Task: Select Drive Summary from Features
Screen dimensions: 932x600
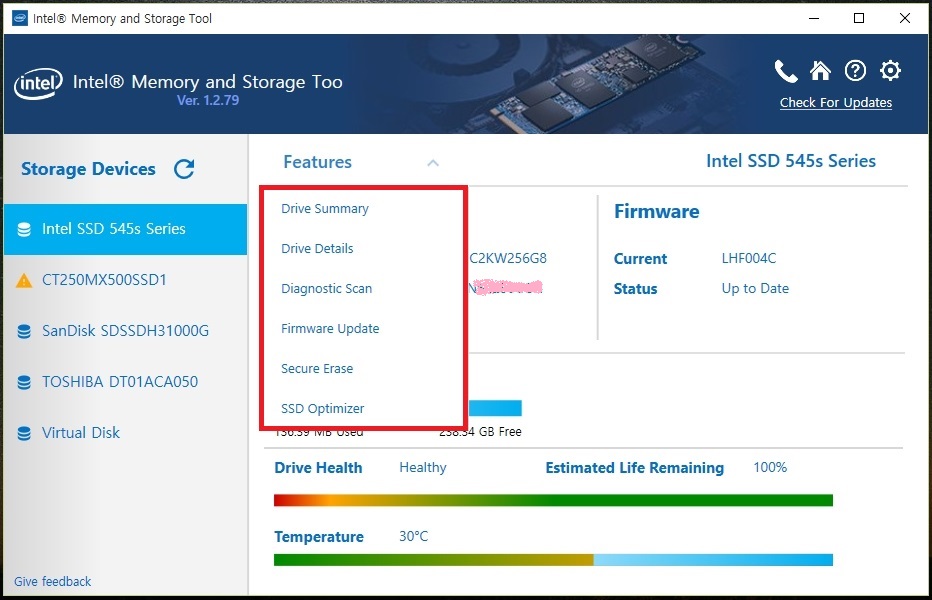Action: [x=325, y=209]
